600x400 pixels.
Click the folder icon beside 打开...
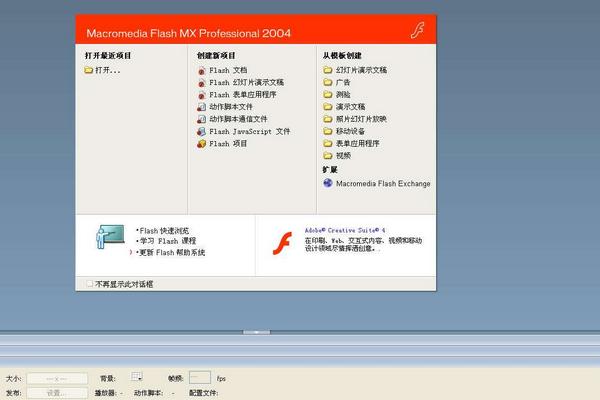click(88, 70)
